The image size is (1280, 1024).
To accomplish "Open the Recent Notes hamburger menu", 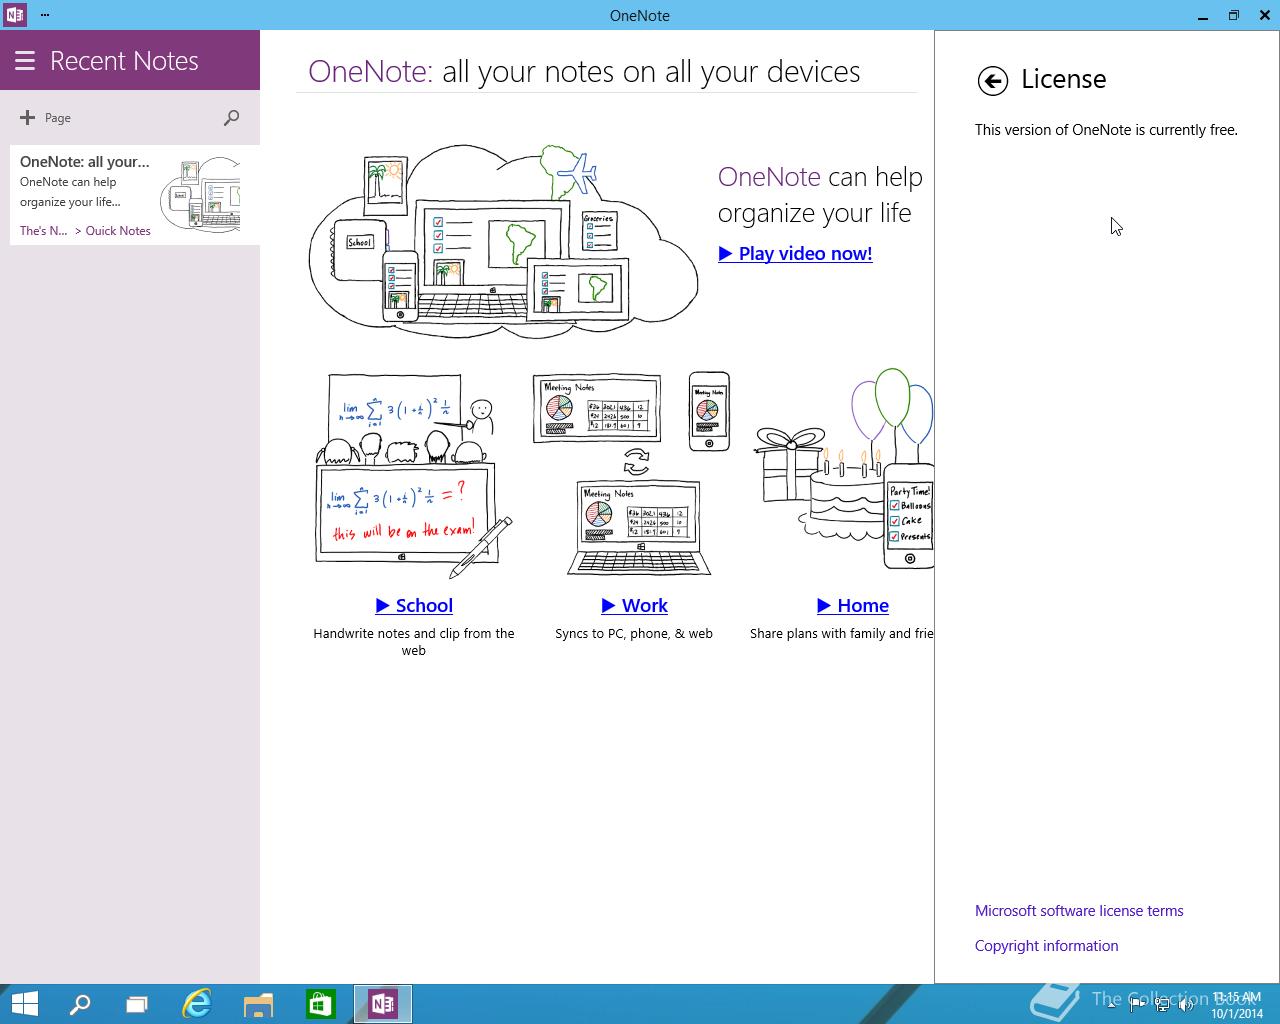I will pyautogui.click(x=25, y=61).
